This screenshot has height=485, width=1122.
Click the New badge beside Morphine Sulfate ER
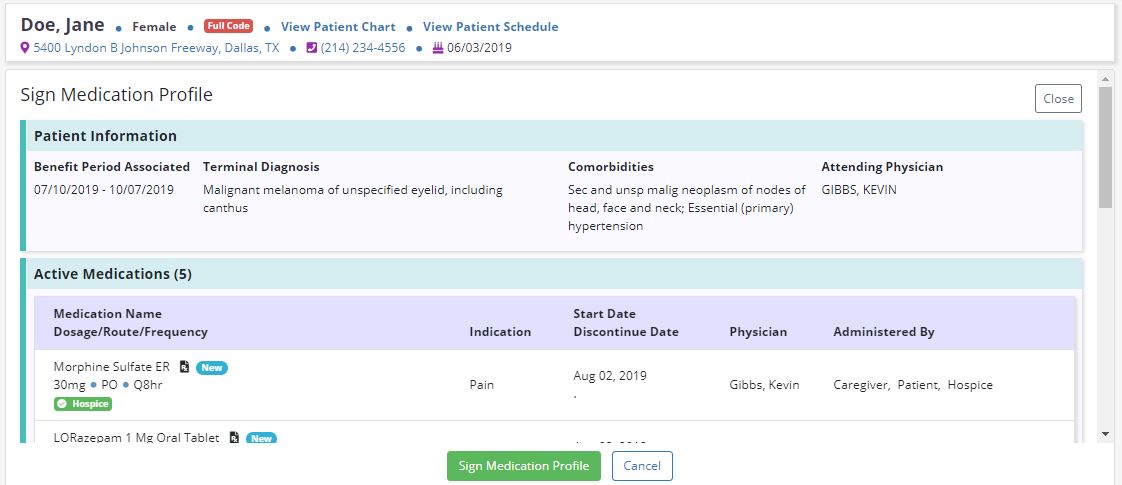(x=212, y=367)
